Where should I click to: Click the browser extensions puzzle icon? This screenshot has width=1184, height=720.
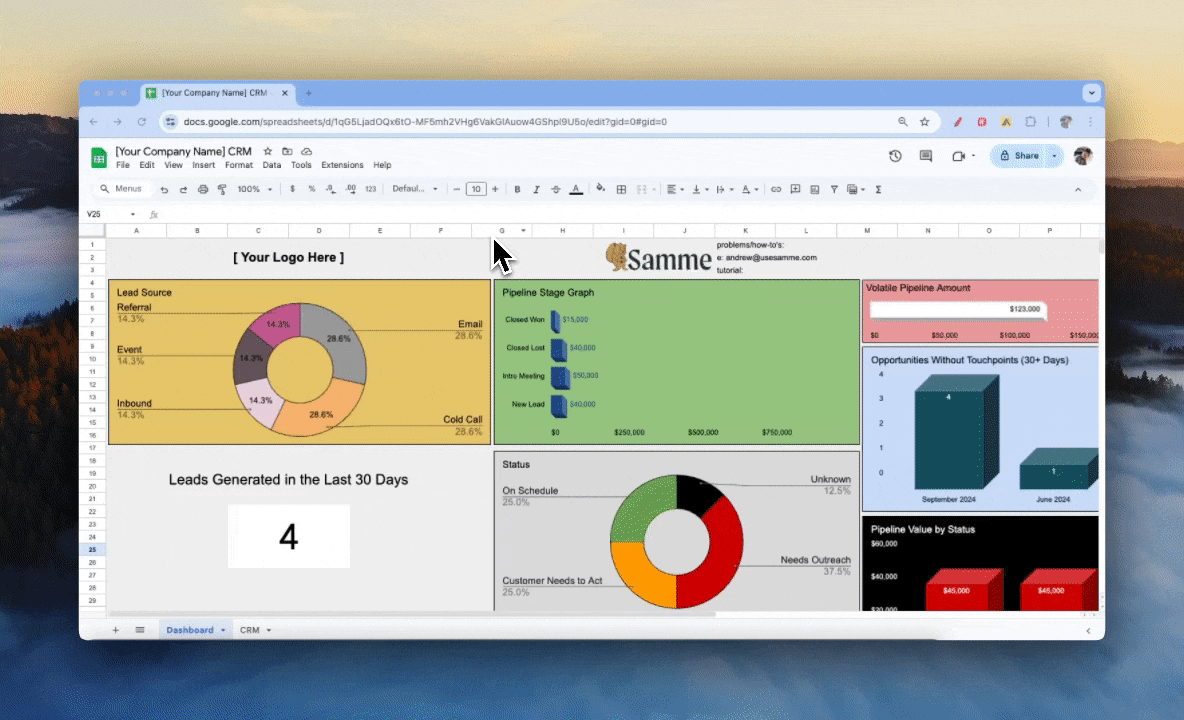(x=1031, y=122)
